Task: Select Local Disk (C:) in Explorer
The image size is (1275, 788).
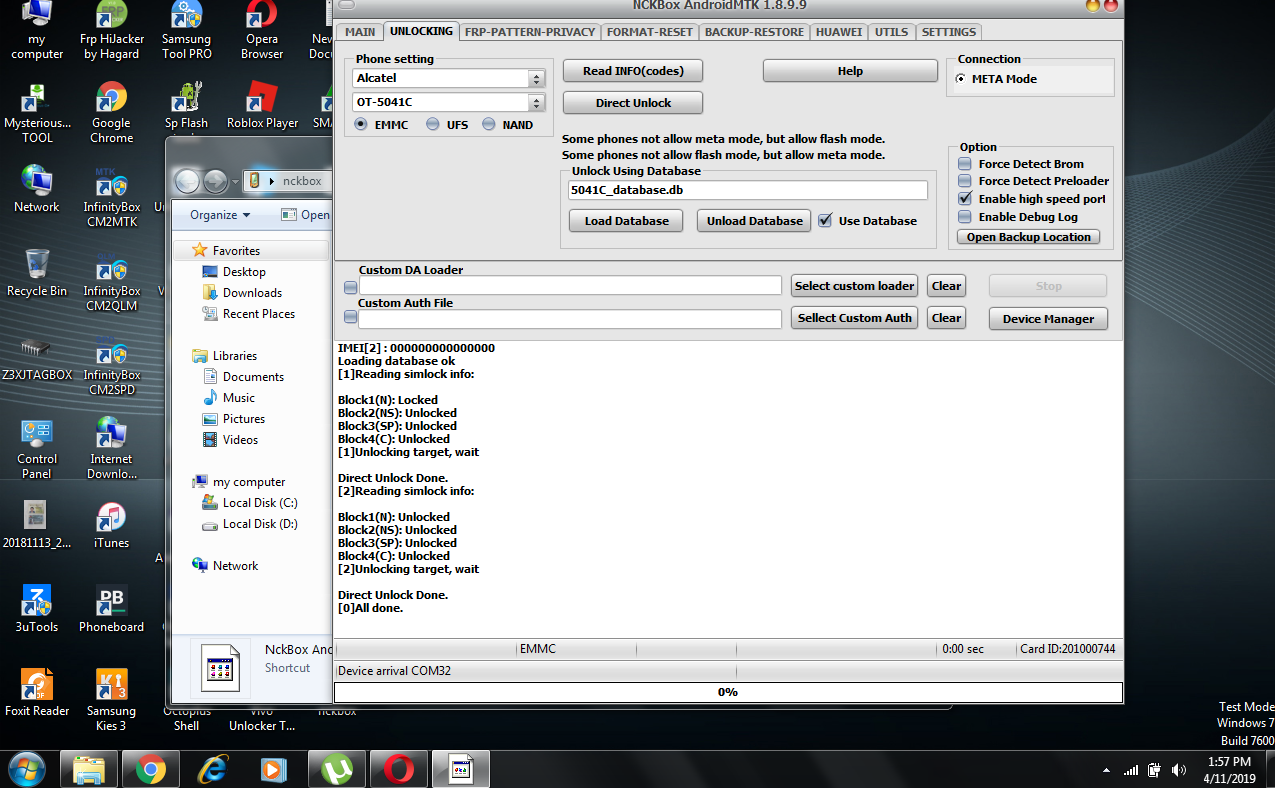Action: [x=260, y=503]
